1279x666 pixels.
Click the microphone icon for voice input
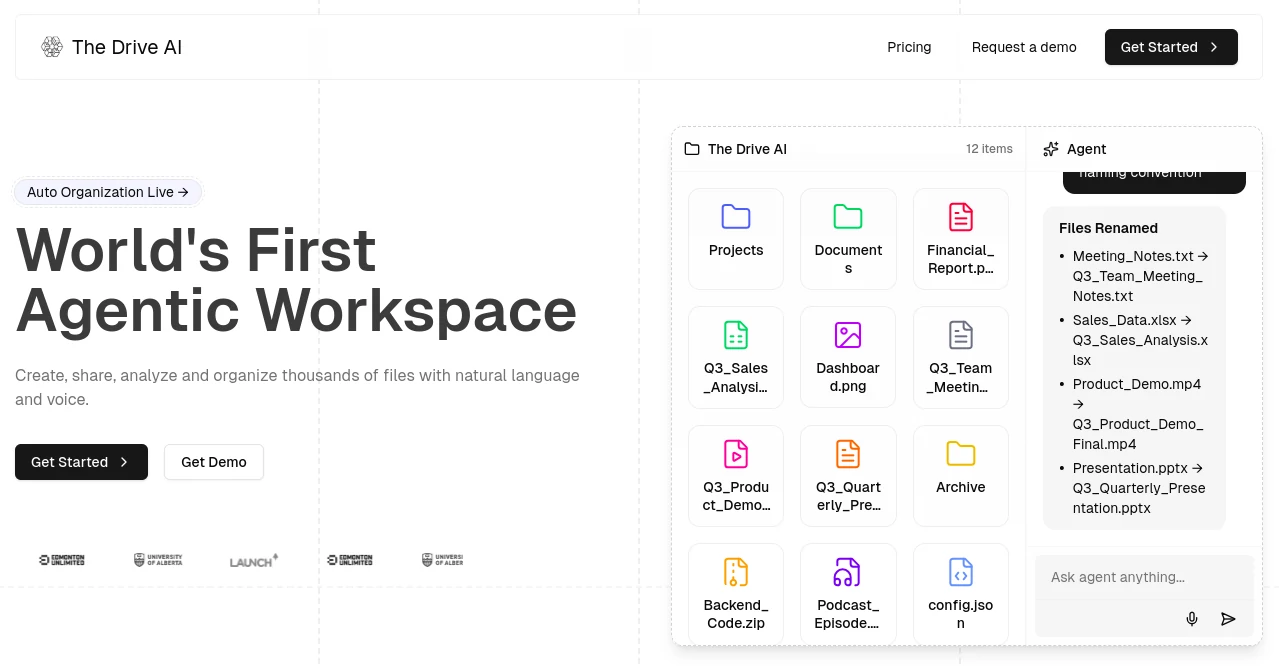1192,619
